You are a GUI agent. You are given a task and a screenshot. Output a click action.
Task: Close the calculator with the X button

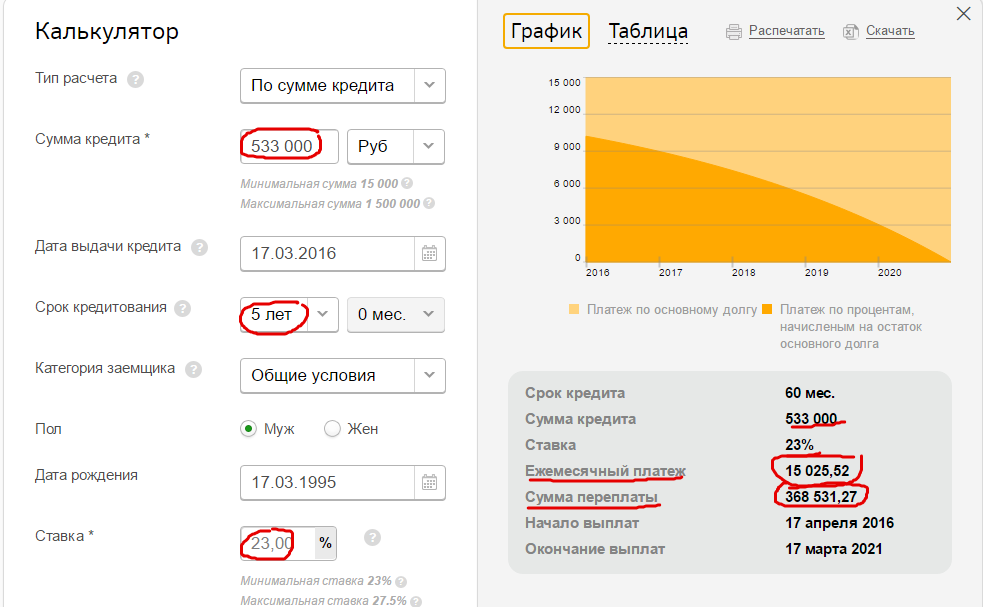coord(963,14)
